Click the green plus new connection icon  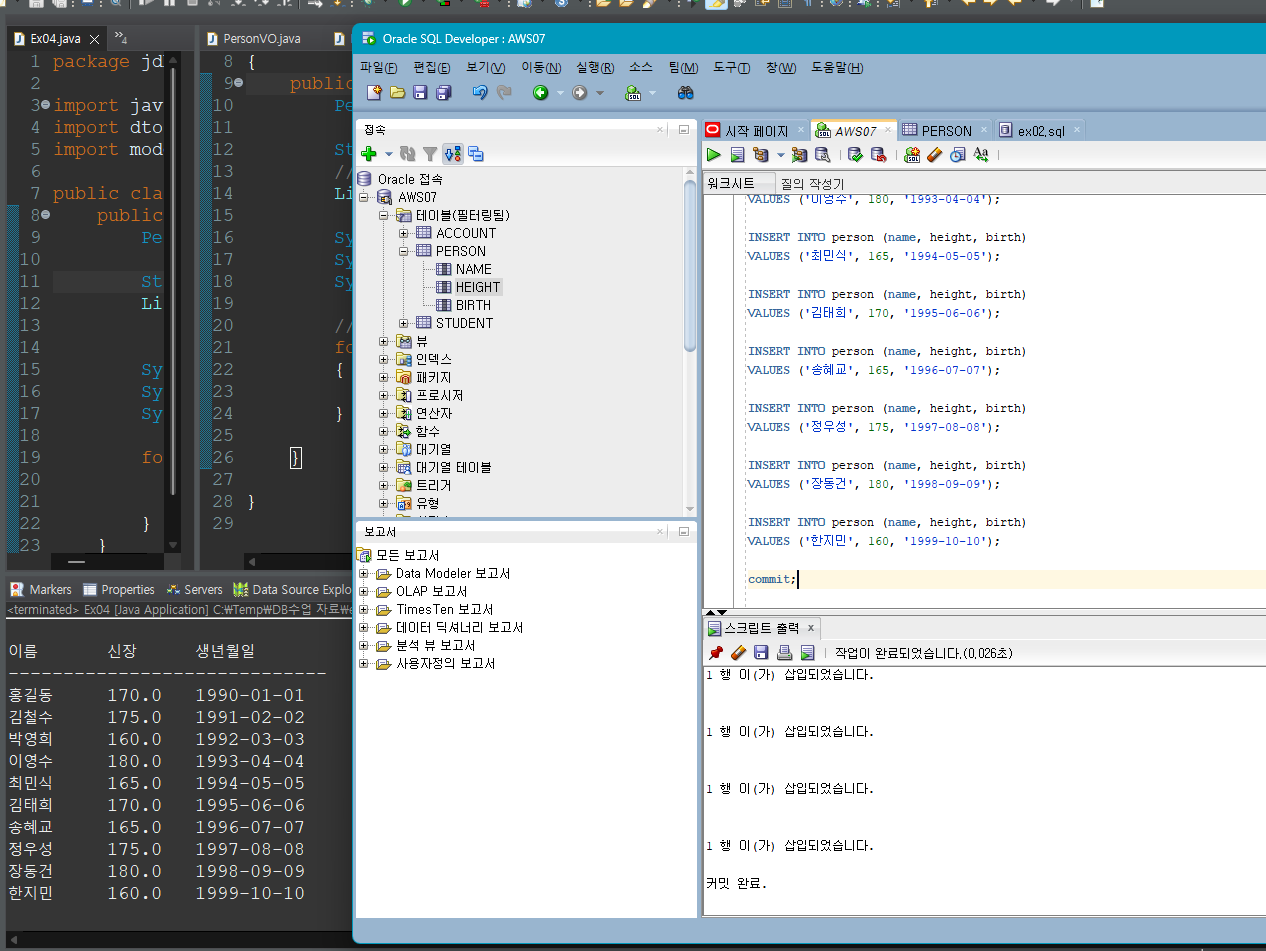click(x=369, y=154)
